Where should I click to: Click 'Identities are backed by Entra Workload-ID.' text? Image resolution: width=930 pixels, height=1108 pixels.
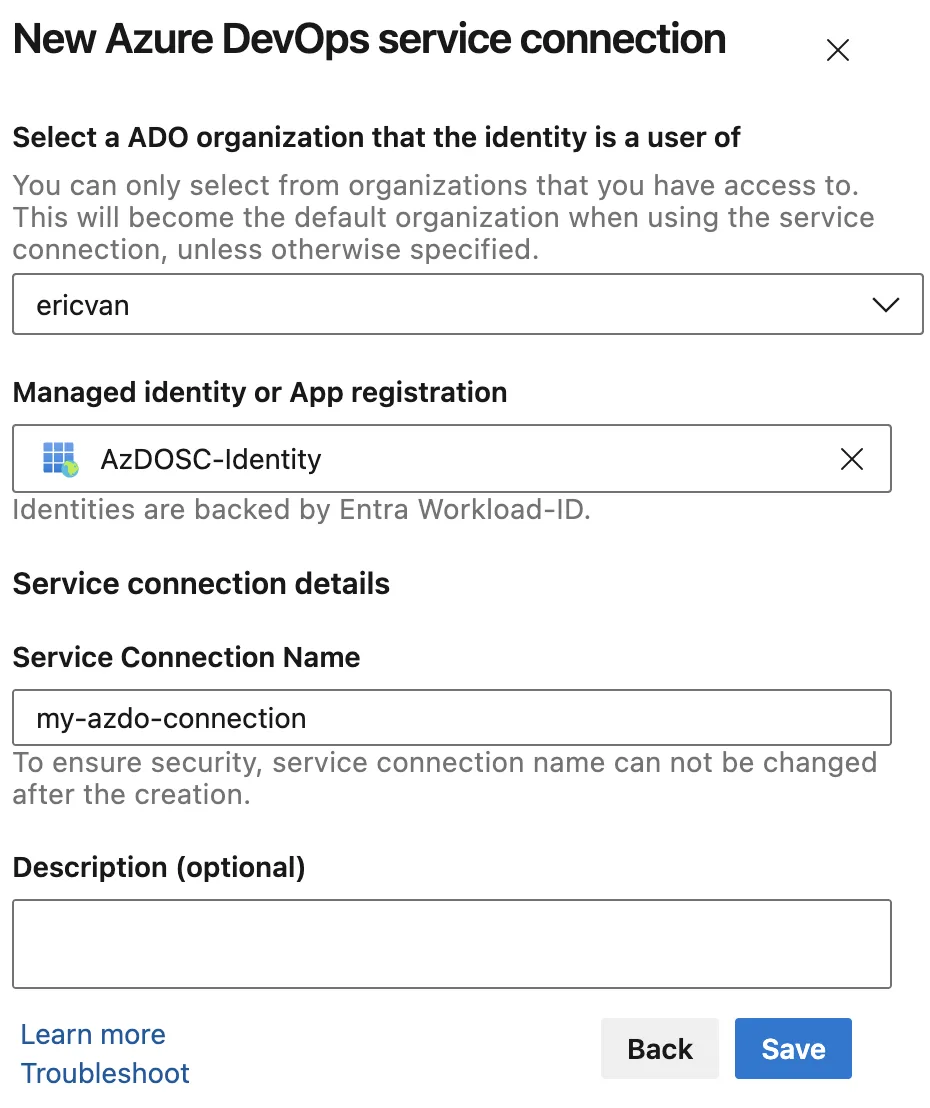[x=302, y=509]
